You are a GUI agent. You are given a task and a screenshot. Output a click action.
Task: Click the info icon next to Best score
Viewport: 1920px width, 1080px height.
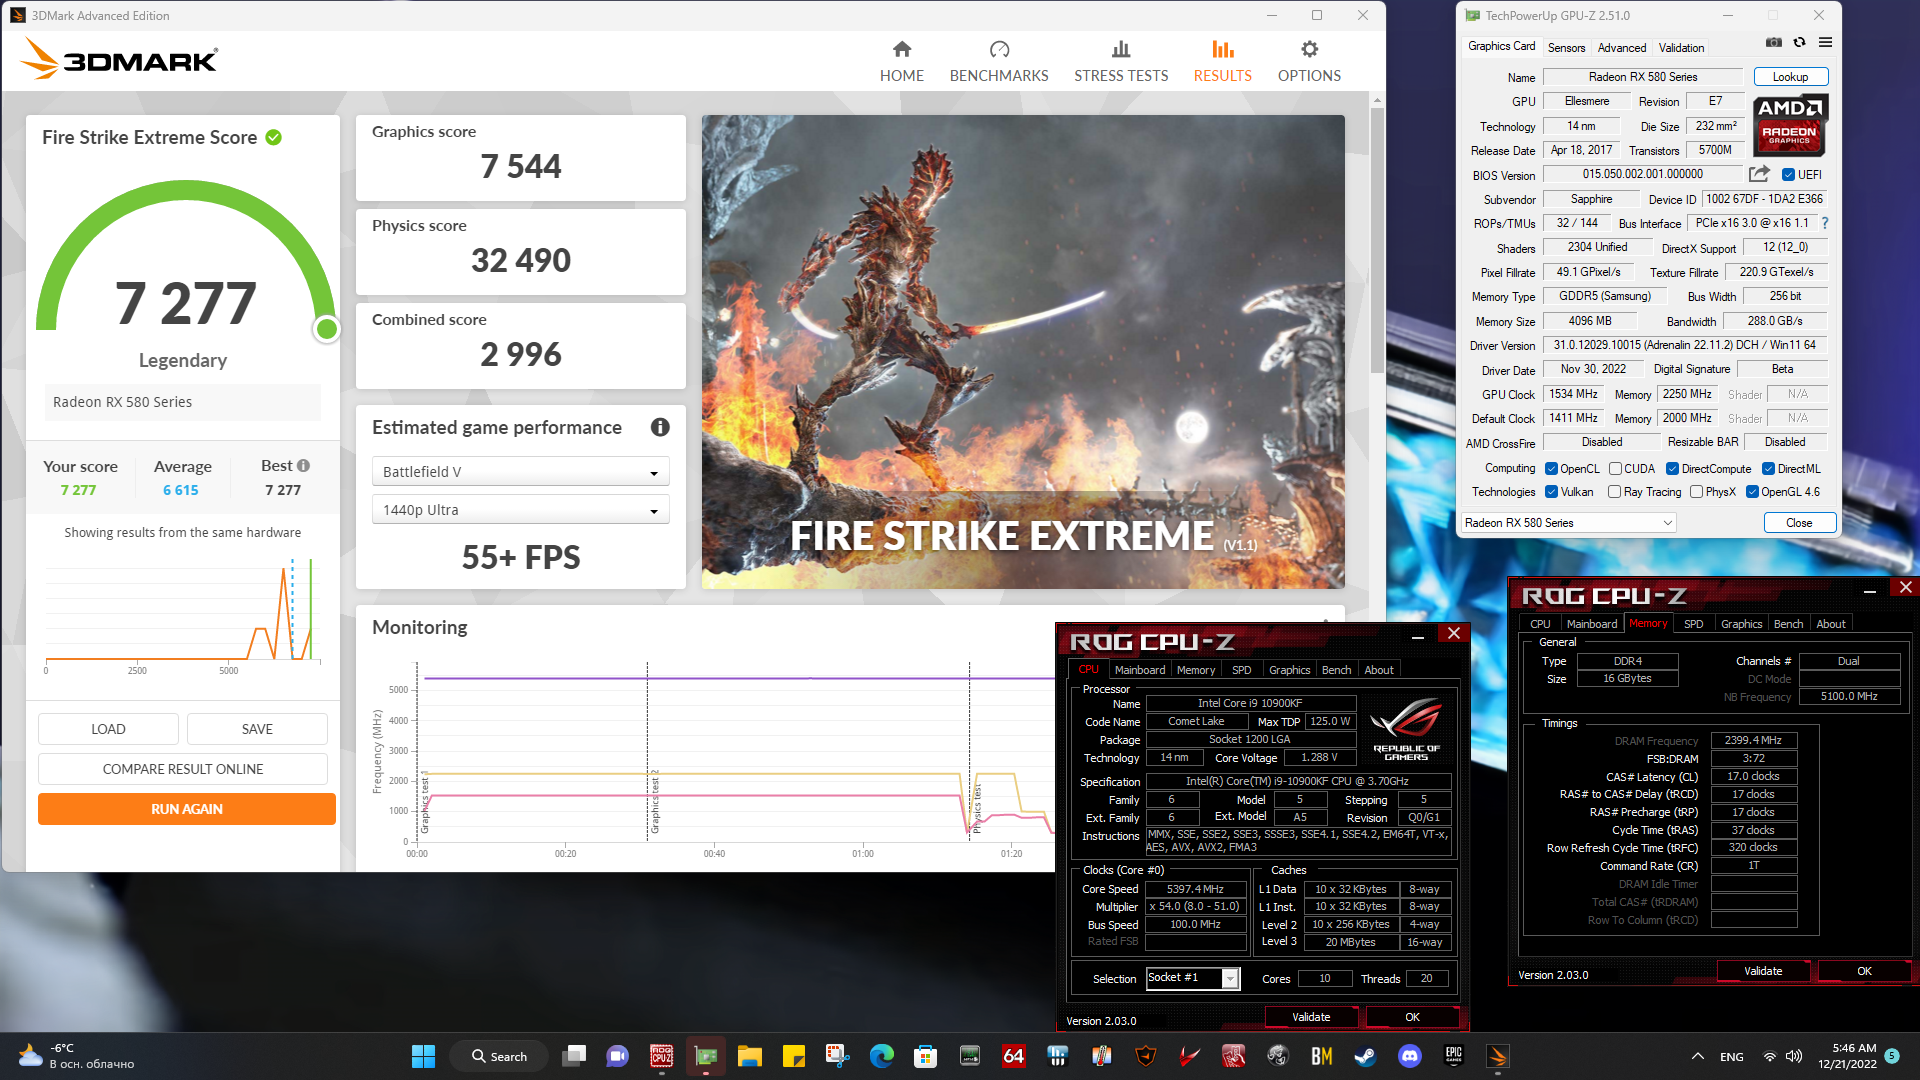(303, 466)
